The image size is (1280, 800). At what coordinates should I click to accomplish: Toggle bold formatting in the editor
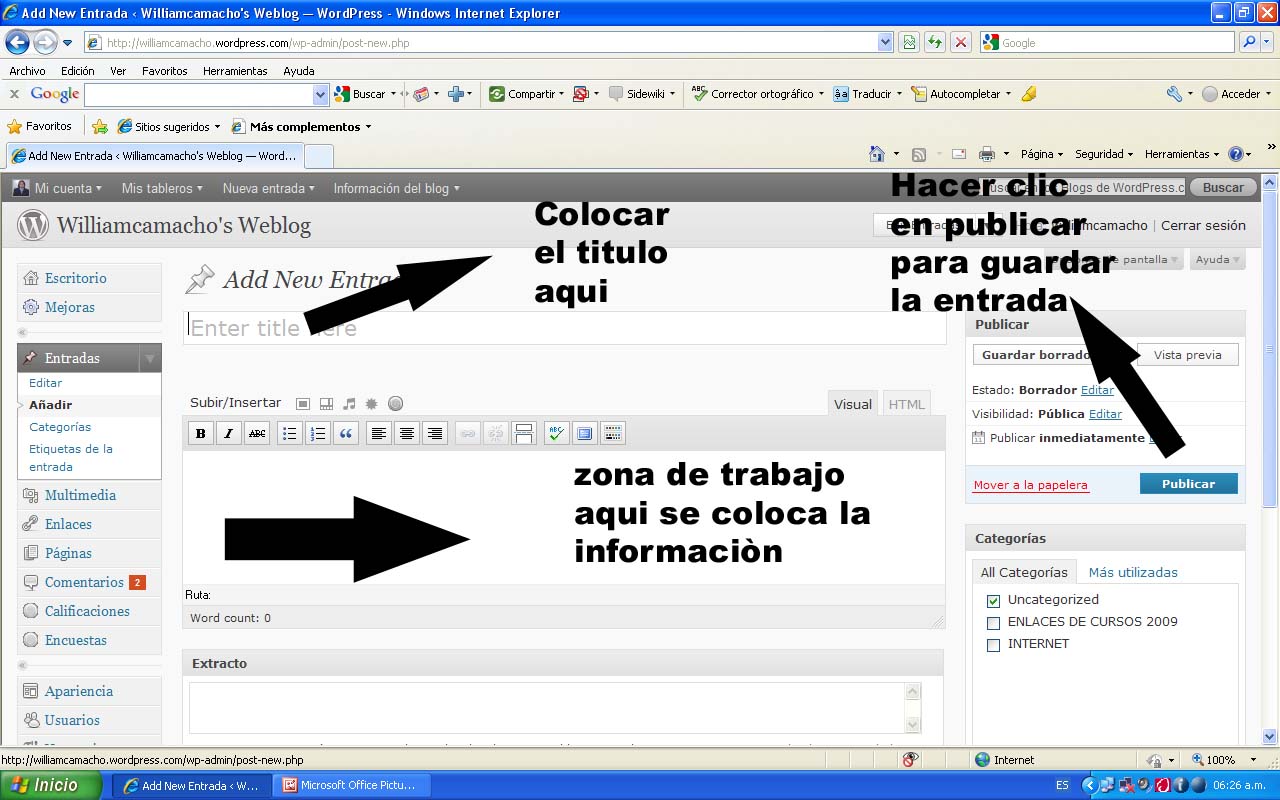(201, 433)
